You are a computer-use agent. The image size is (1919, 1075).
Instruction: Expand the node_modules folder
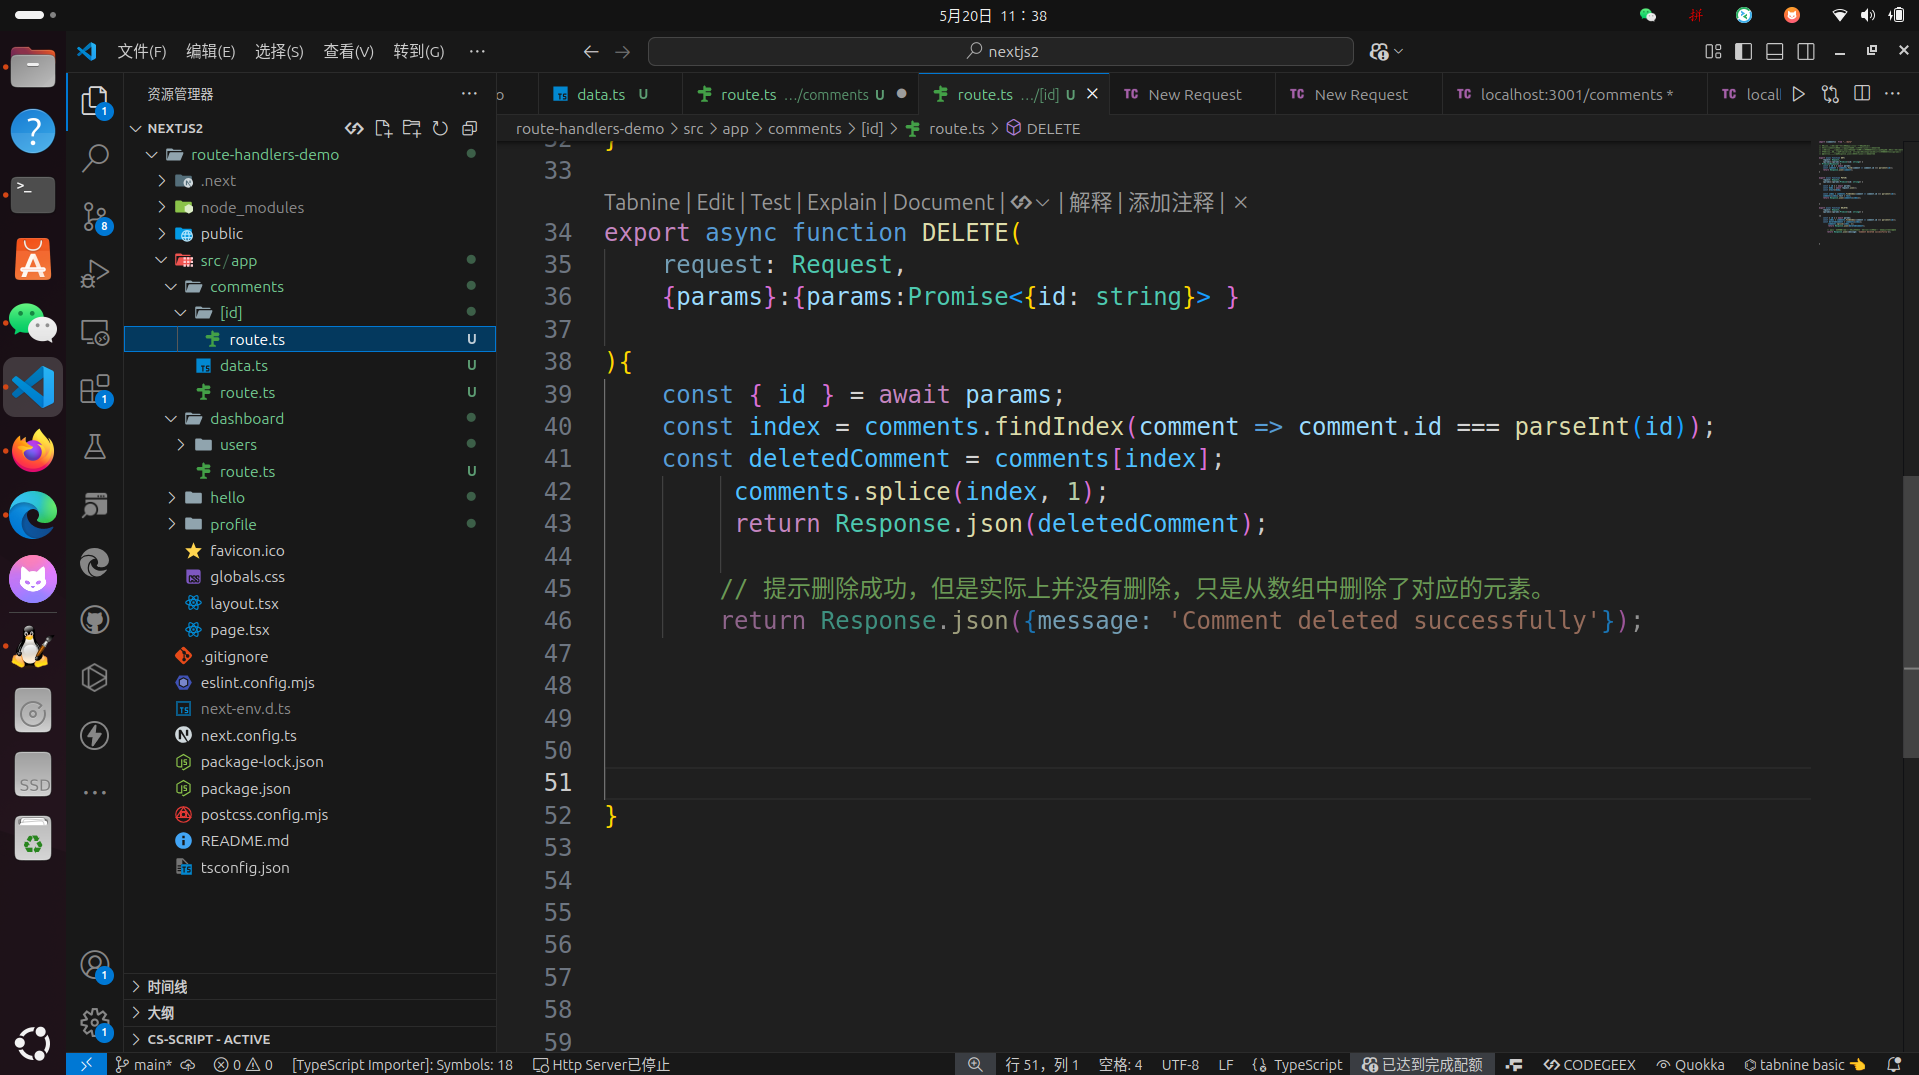[x=251, y=207]
